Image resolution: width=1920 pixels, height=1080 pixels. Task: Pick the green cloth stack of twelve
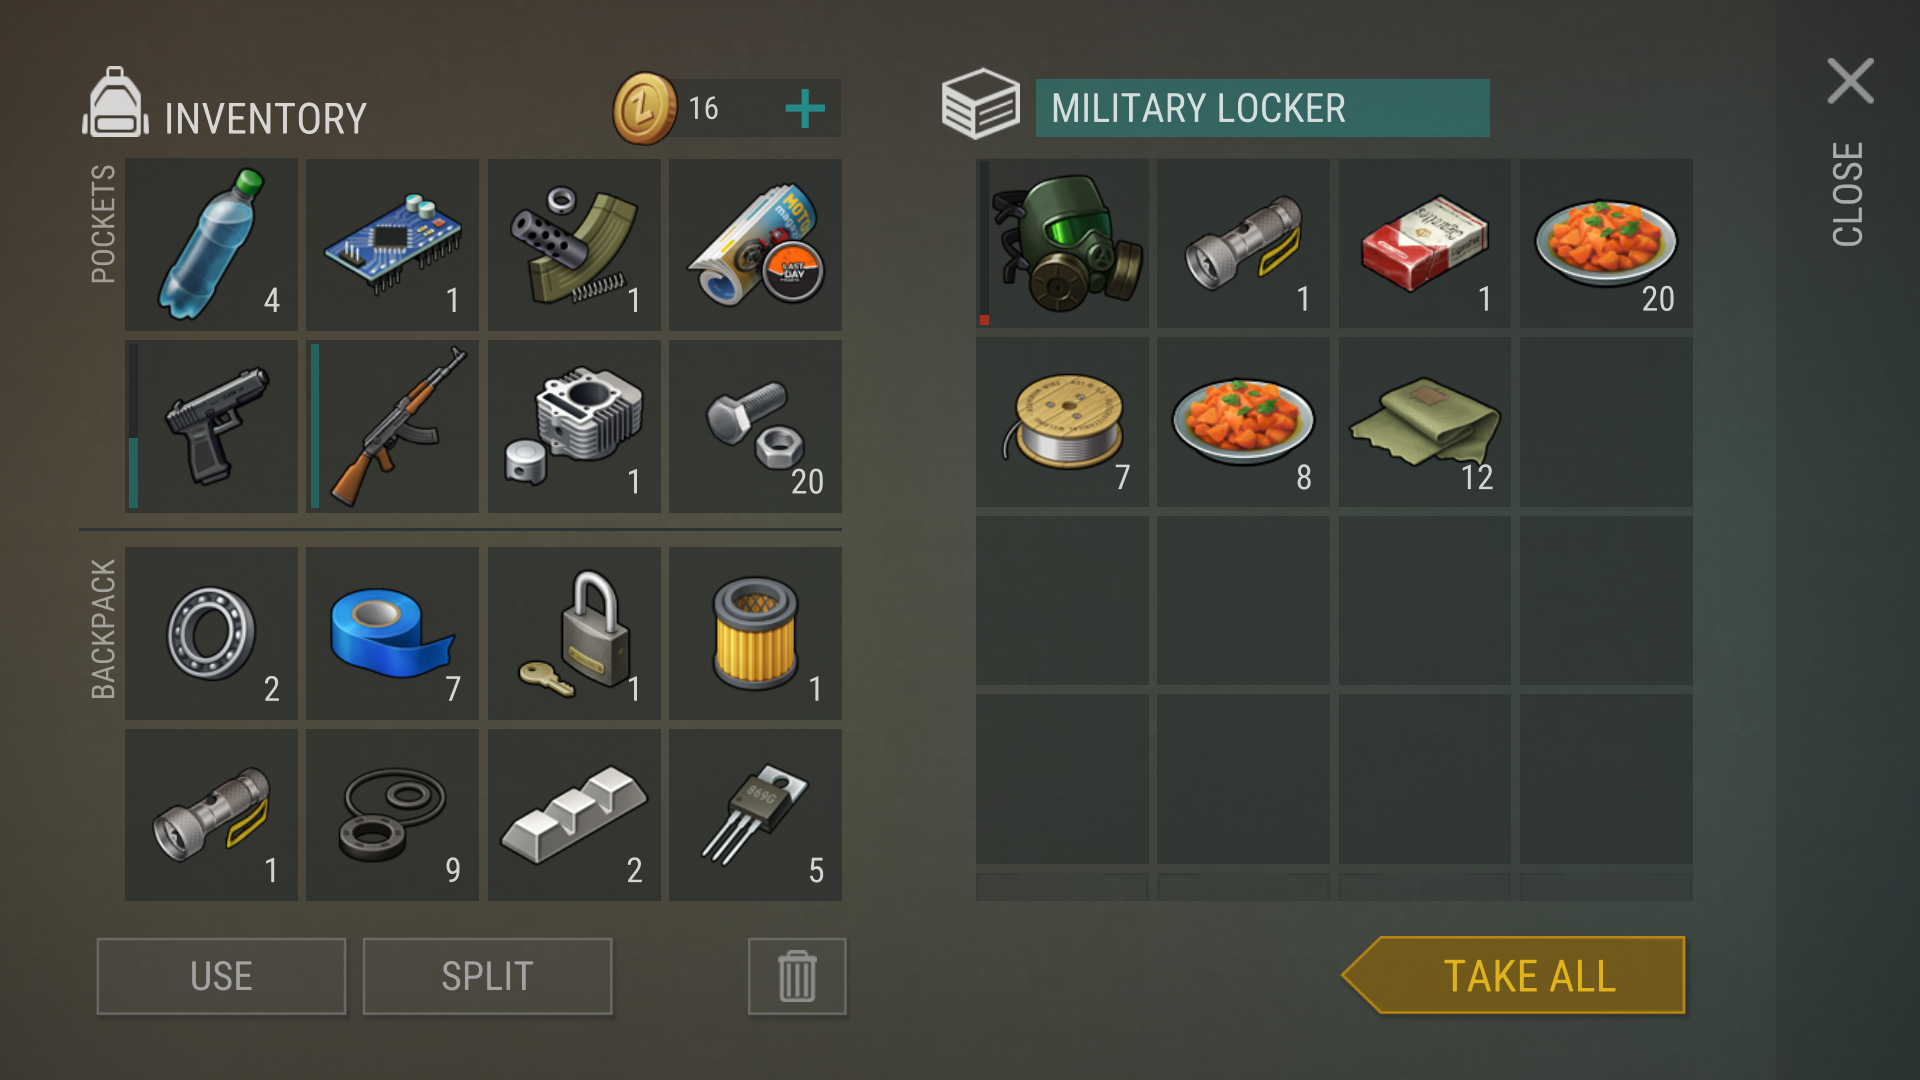(x=1425, y=422)
